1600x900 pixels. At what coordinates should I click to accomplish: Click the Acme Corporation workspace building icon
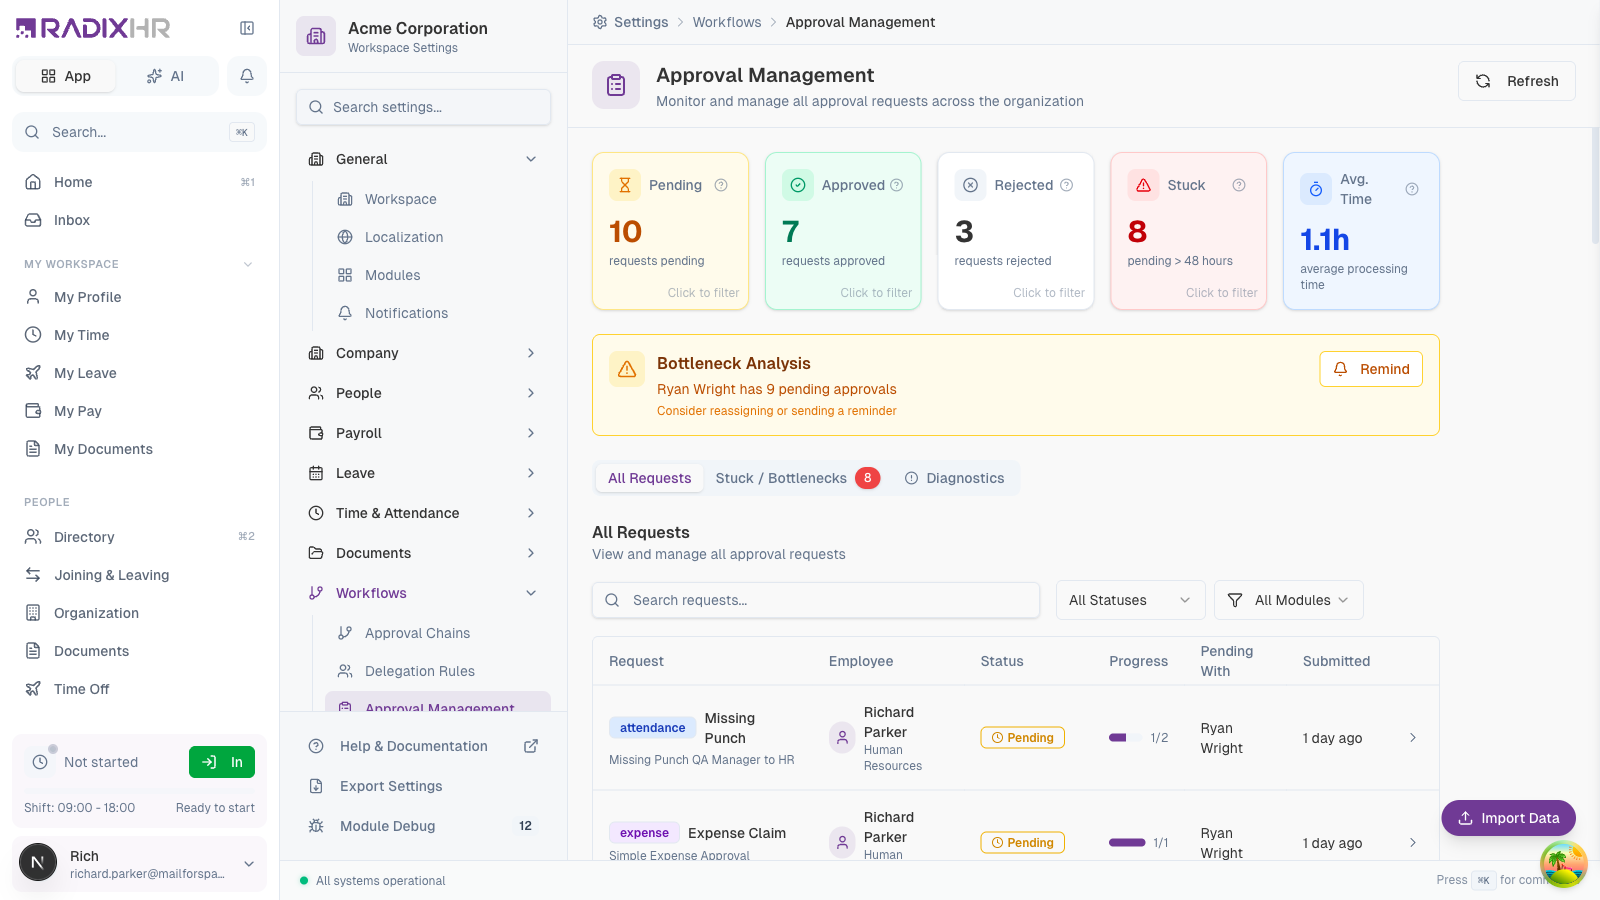[316, 37]
